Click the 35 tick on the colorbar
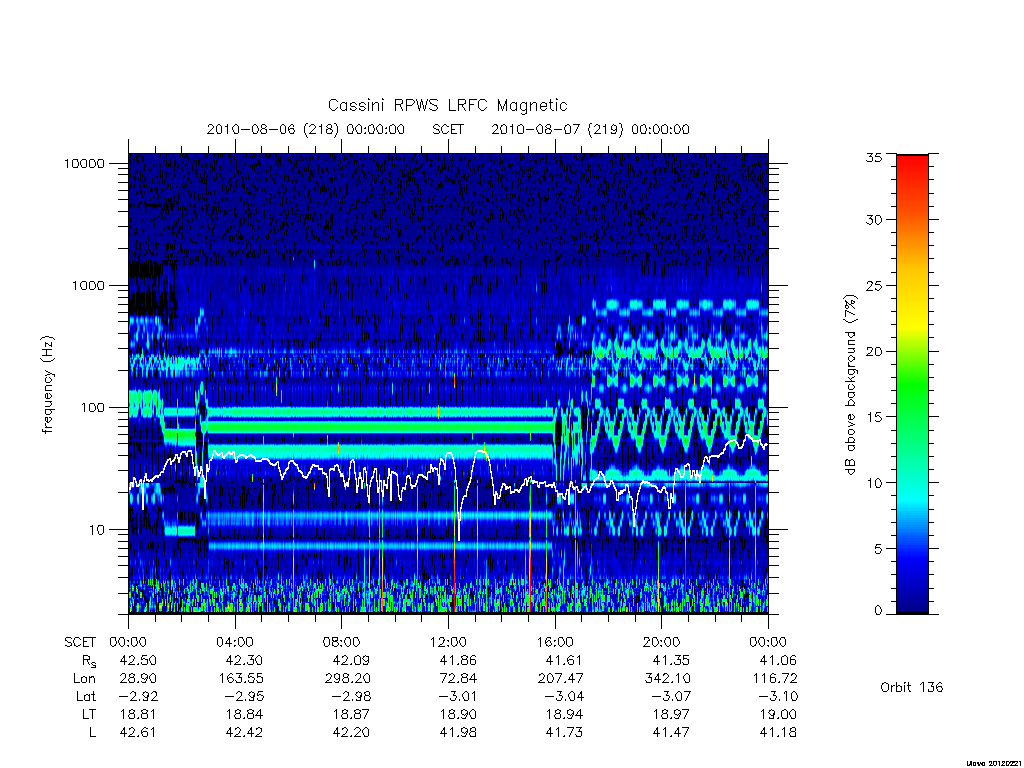 click(x=874, y=157)
